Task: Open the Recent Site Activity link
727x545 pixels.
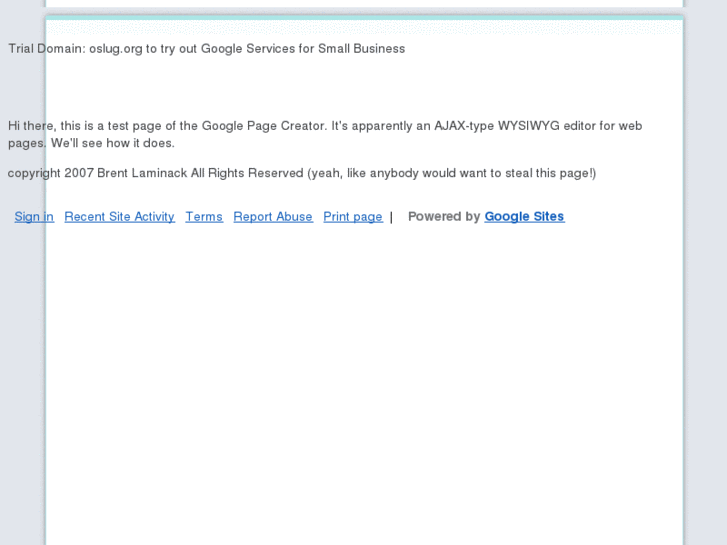Action: point(119,217)
